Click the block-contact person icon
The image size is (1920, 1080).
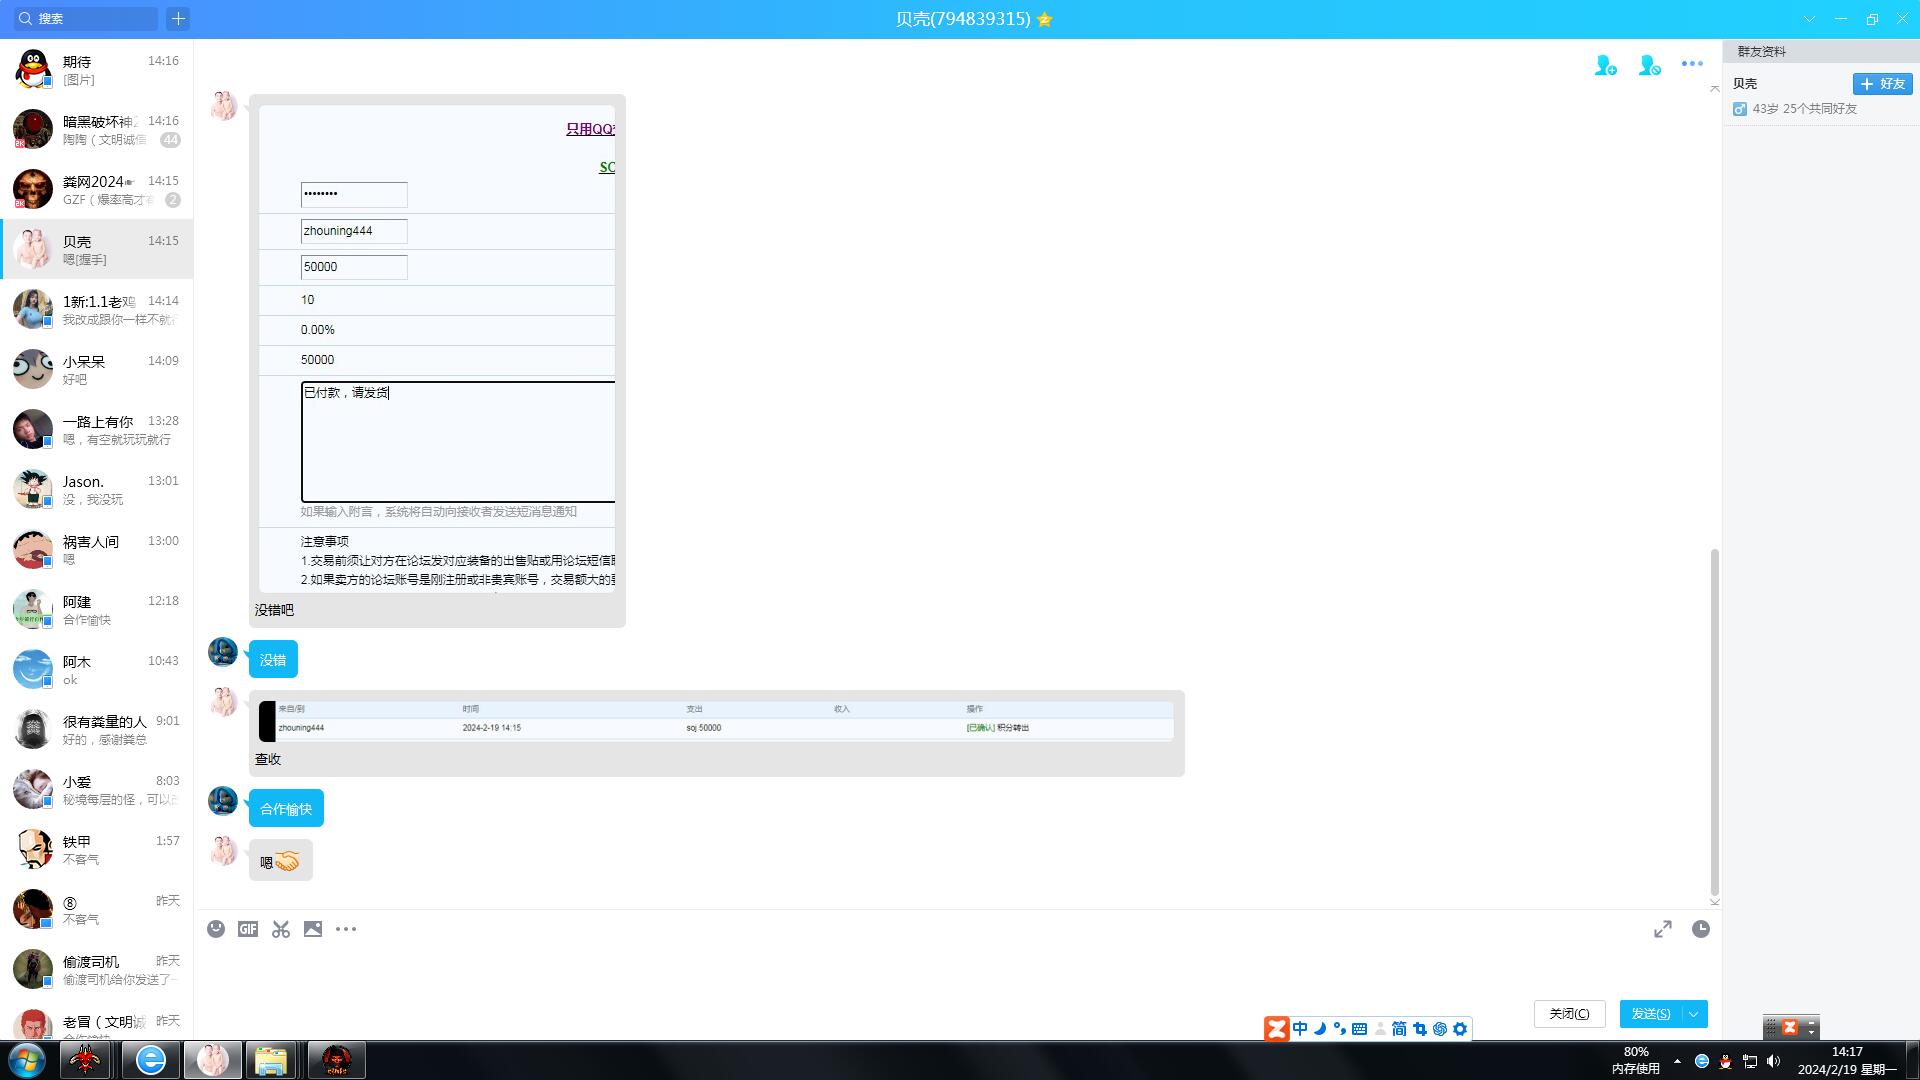coord(1649,65)
